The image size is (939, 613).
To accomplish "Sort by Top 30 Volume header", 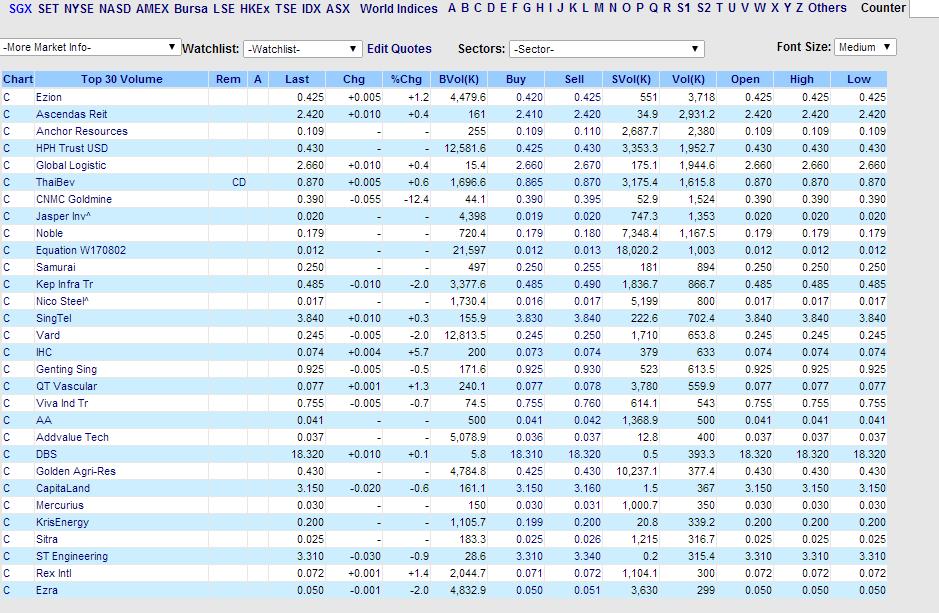I will coord(122,79).
